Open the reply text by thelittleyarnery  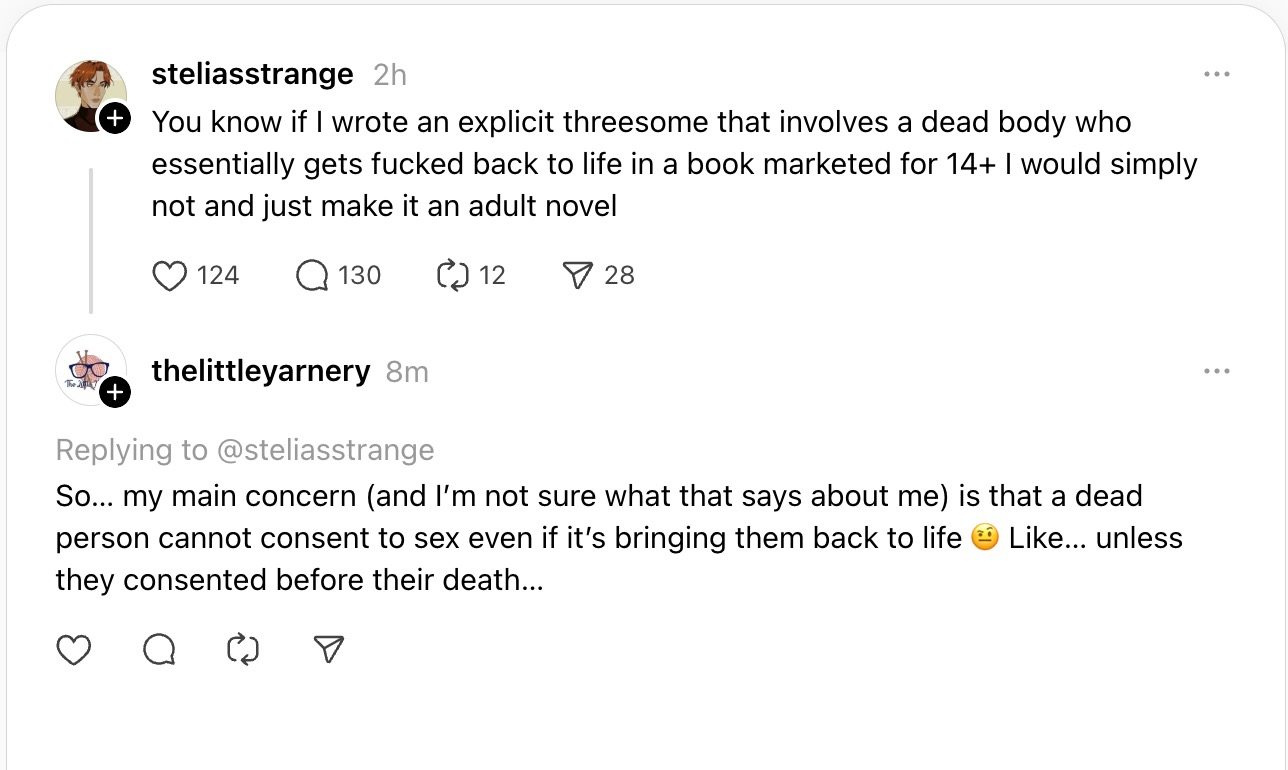[600, 538]
